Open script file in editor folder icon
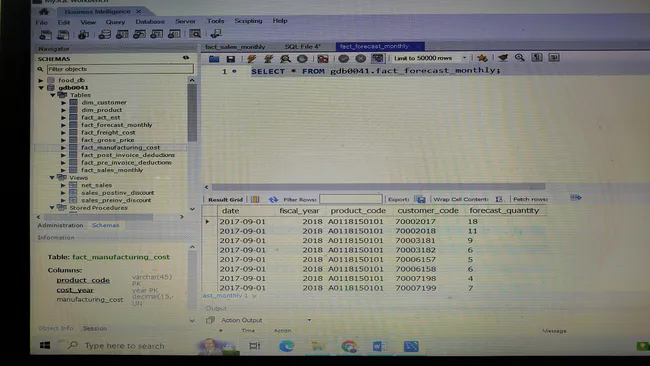Image resolution: width=650 pixels, height=366 pixels. point(214,59)
